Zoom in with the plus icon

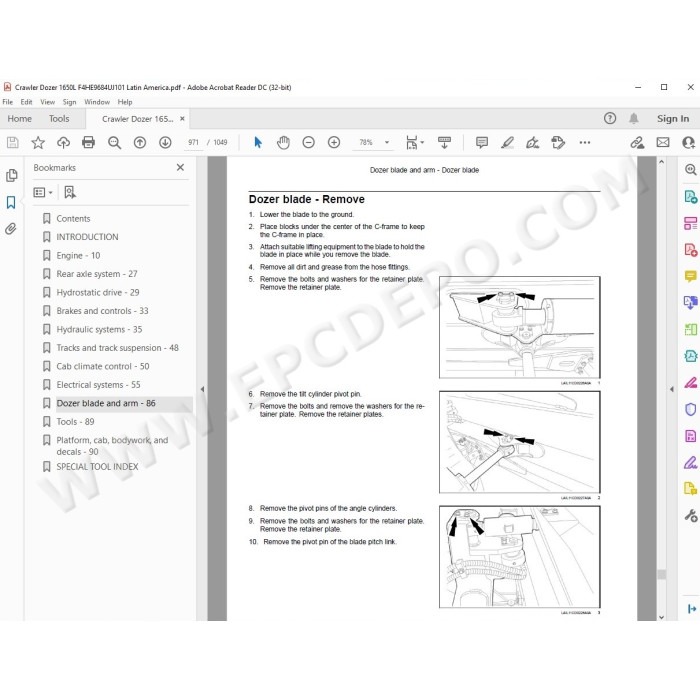[x=334, y=142]
